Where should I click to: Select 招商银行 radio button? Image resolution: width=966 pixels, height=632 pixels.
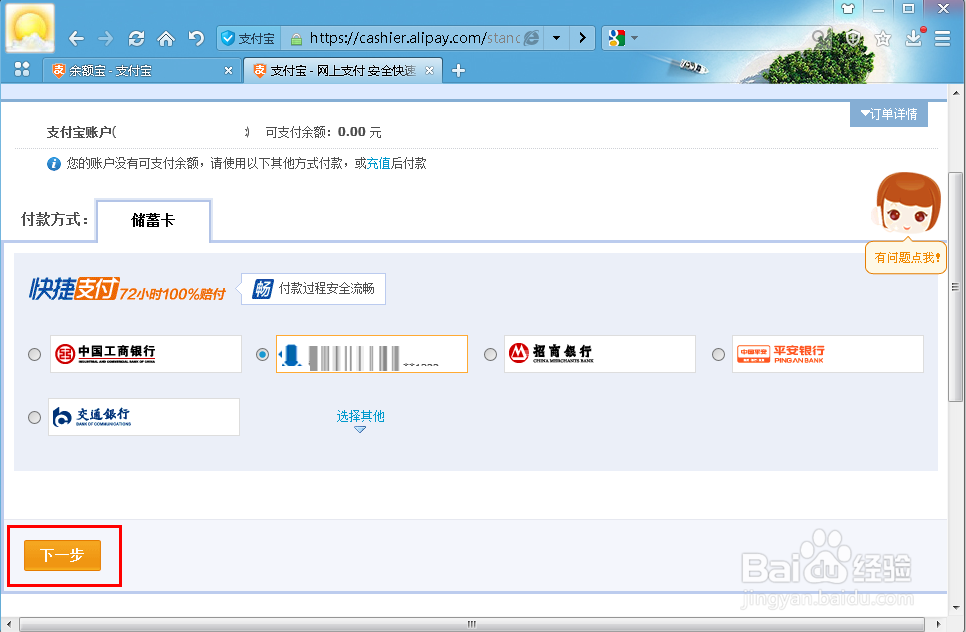coord(490,354)
